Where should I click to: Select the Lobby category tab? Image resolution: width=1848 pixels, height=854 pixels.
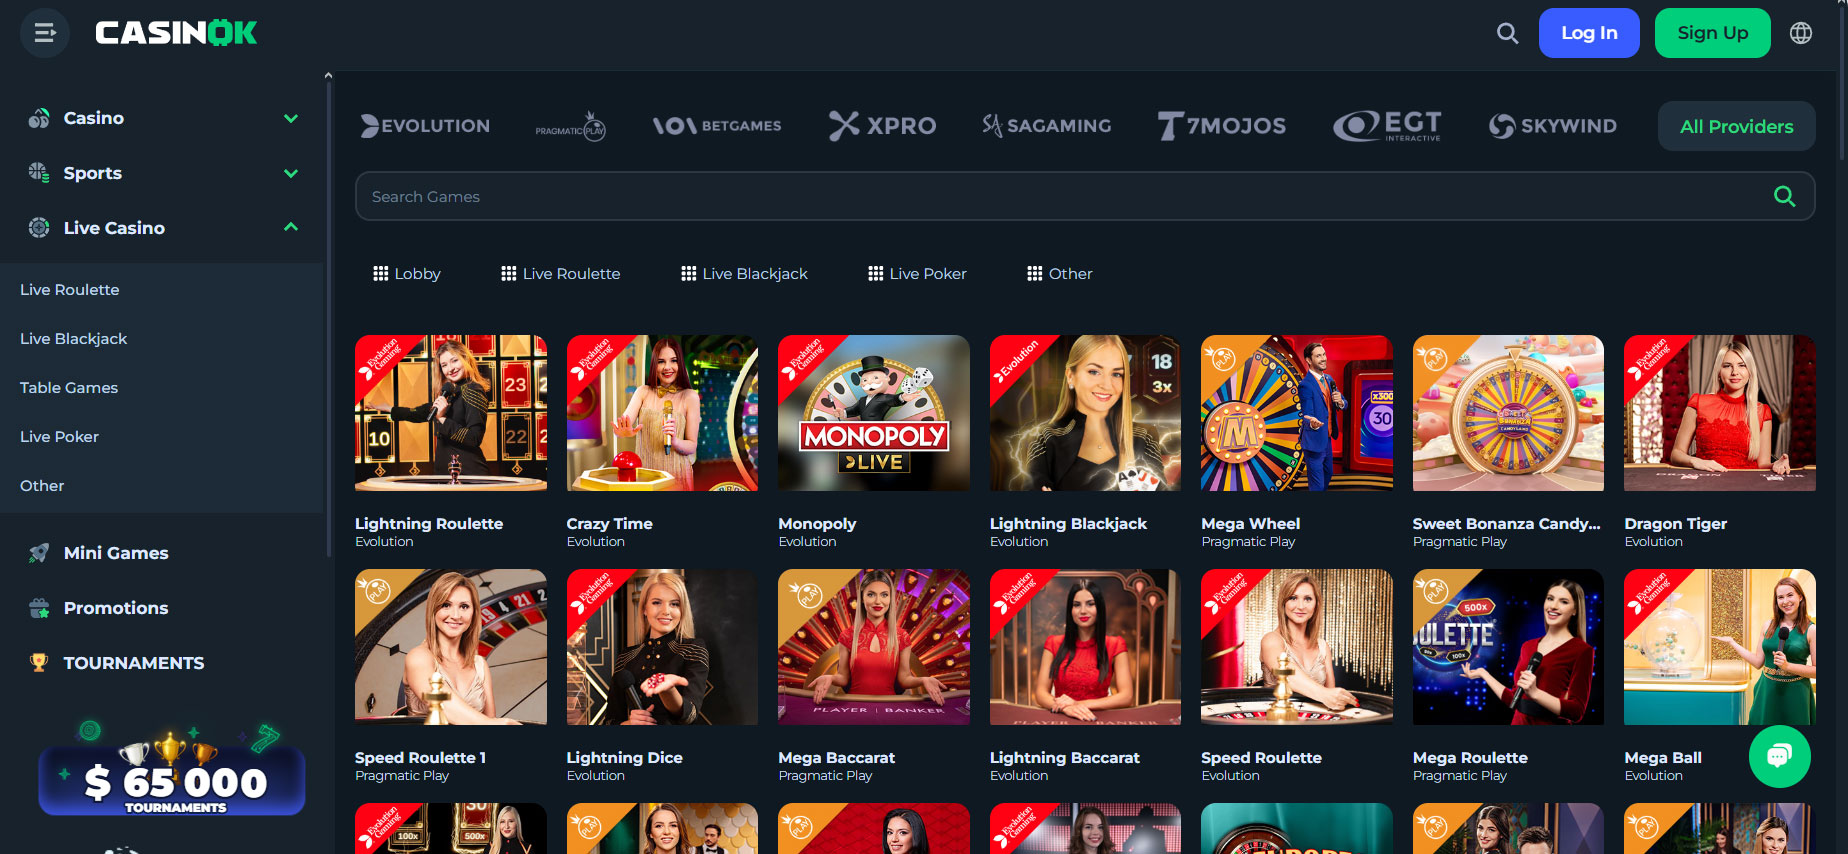(x=407, y=273)
